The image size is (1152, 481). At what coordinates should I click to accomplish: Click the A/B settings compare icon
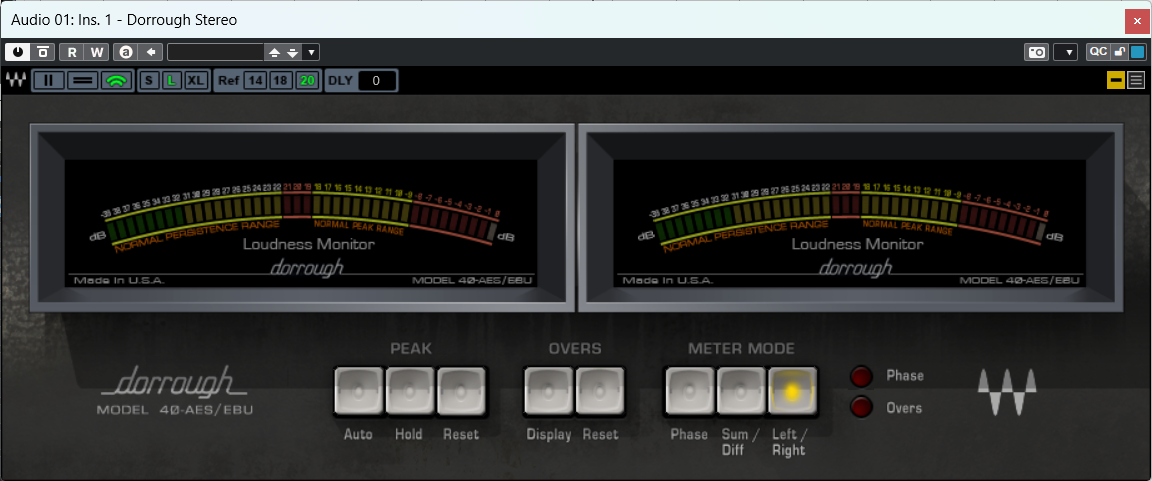coord(126,52)
